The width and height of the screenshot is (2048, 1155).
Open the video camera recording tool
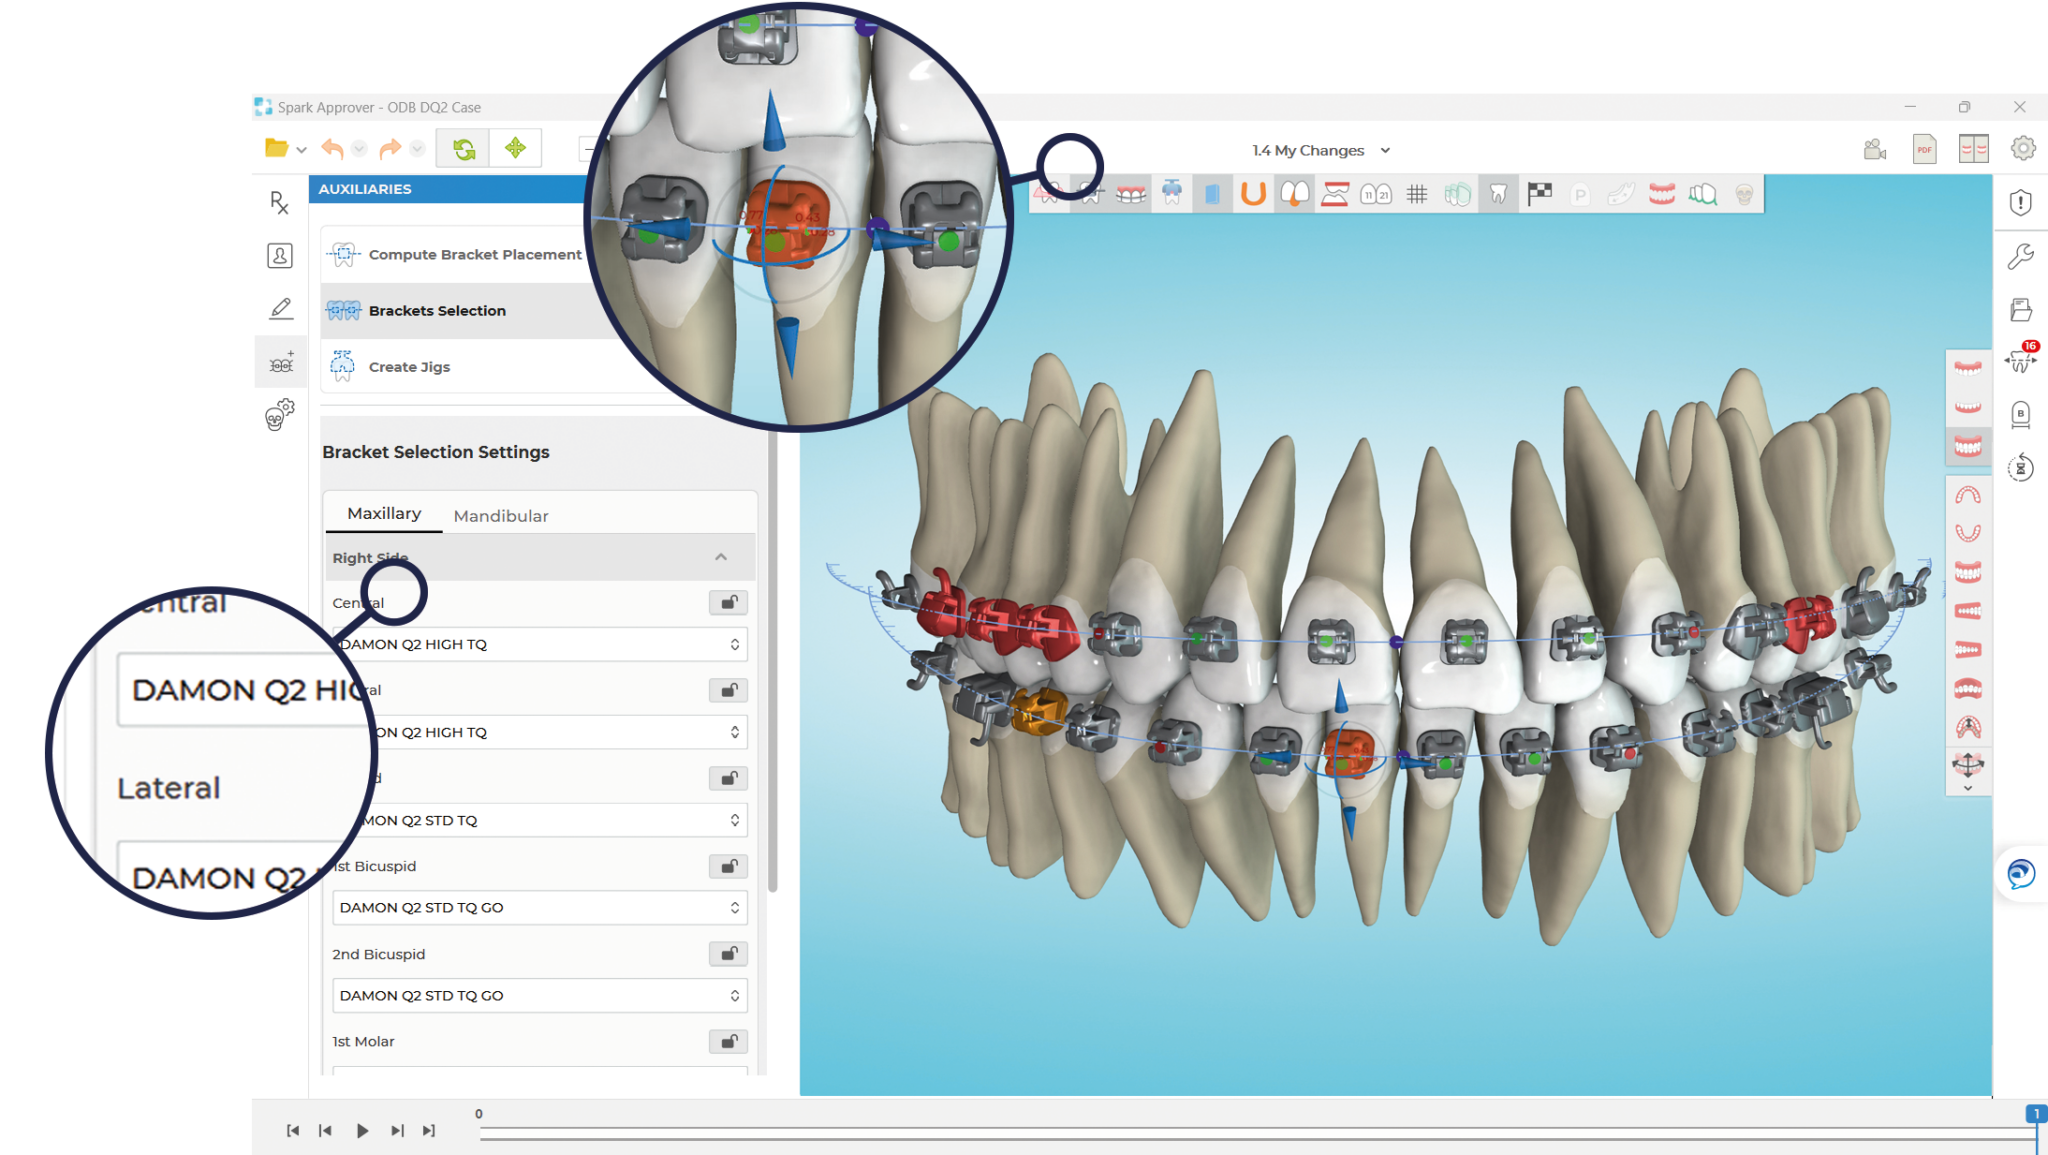point(1875,150)
